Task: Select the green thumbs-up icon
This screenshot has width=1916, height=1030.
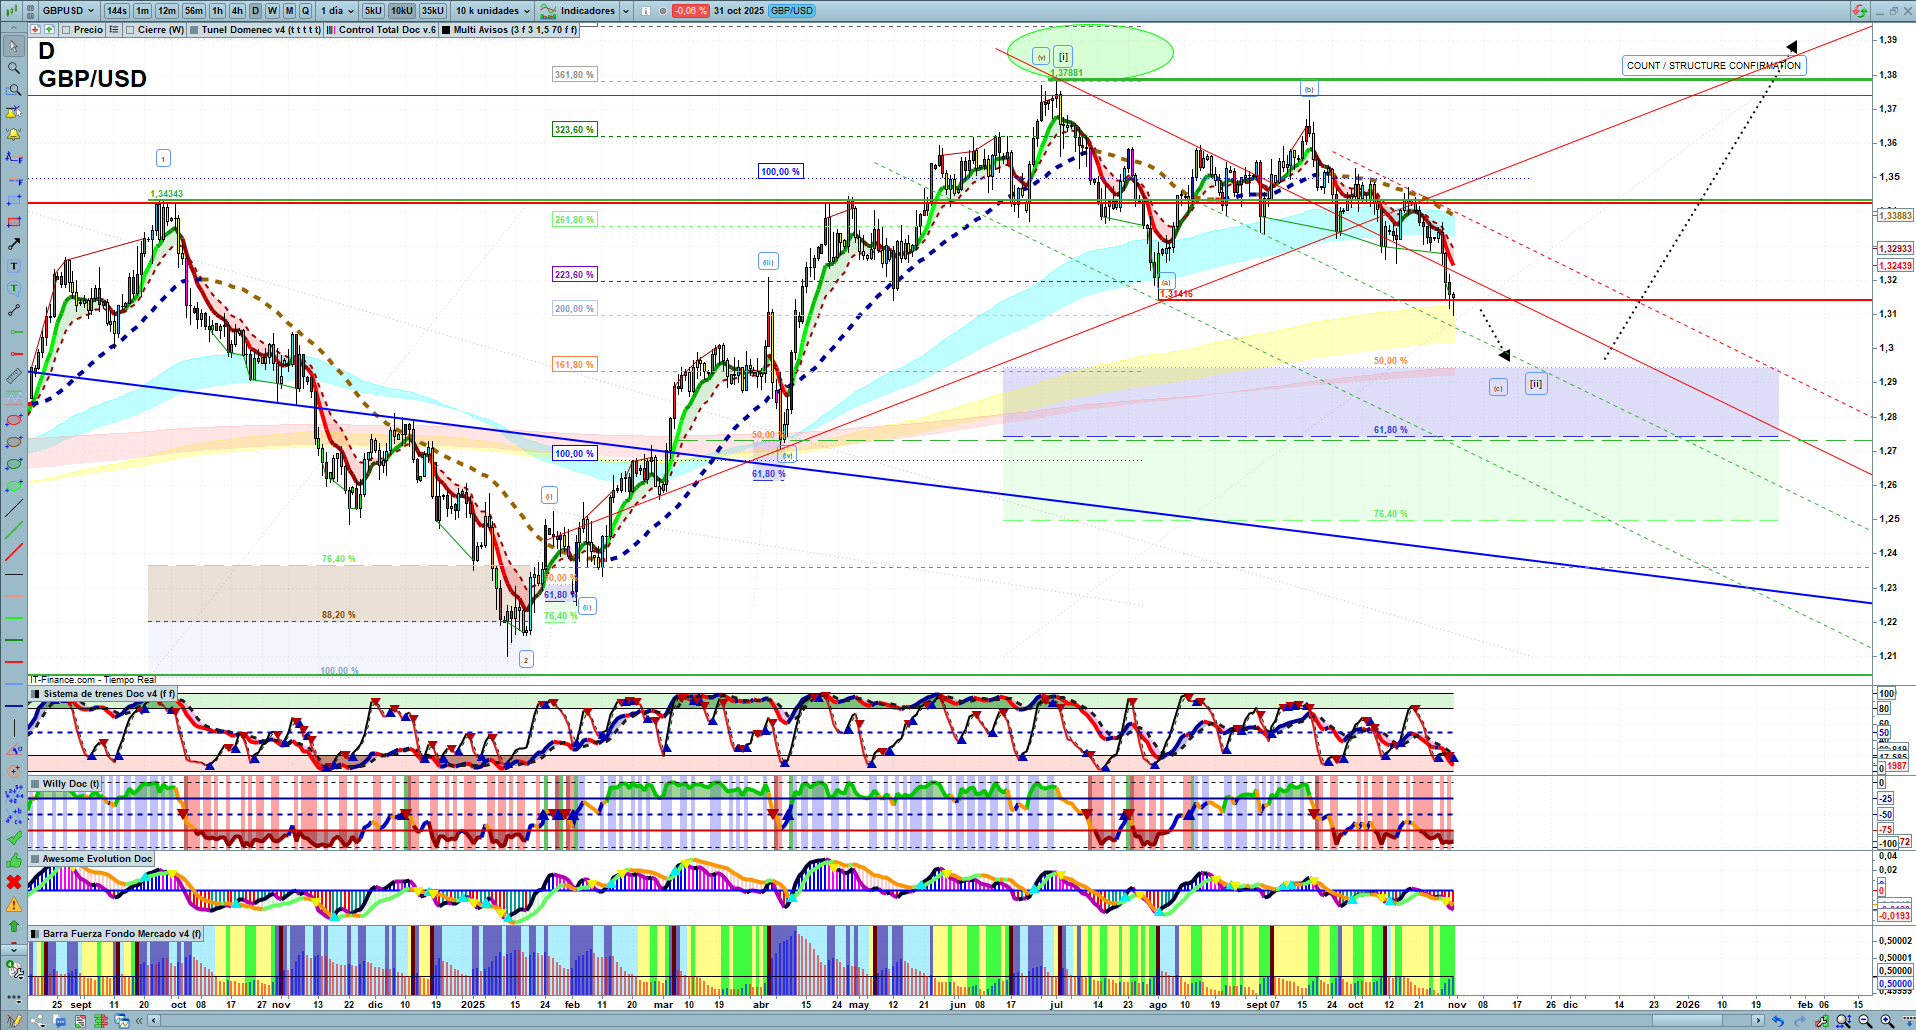Action: tap(14, 860)
